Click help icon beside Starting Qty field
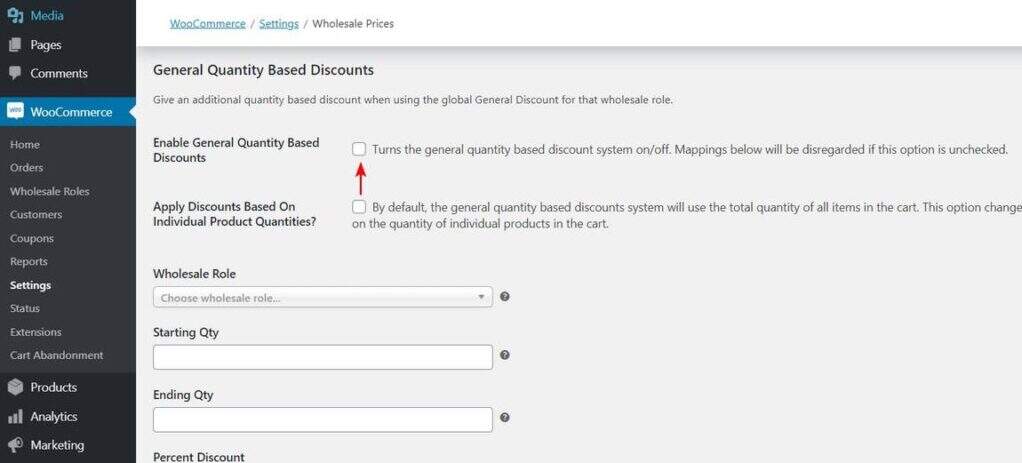 505,355
